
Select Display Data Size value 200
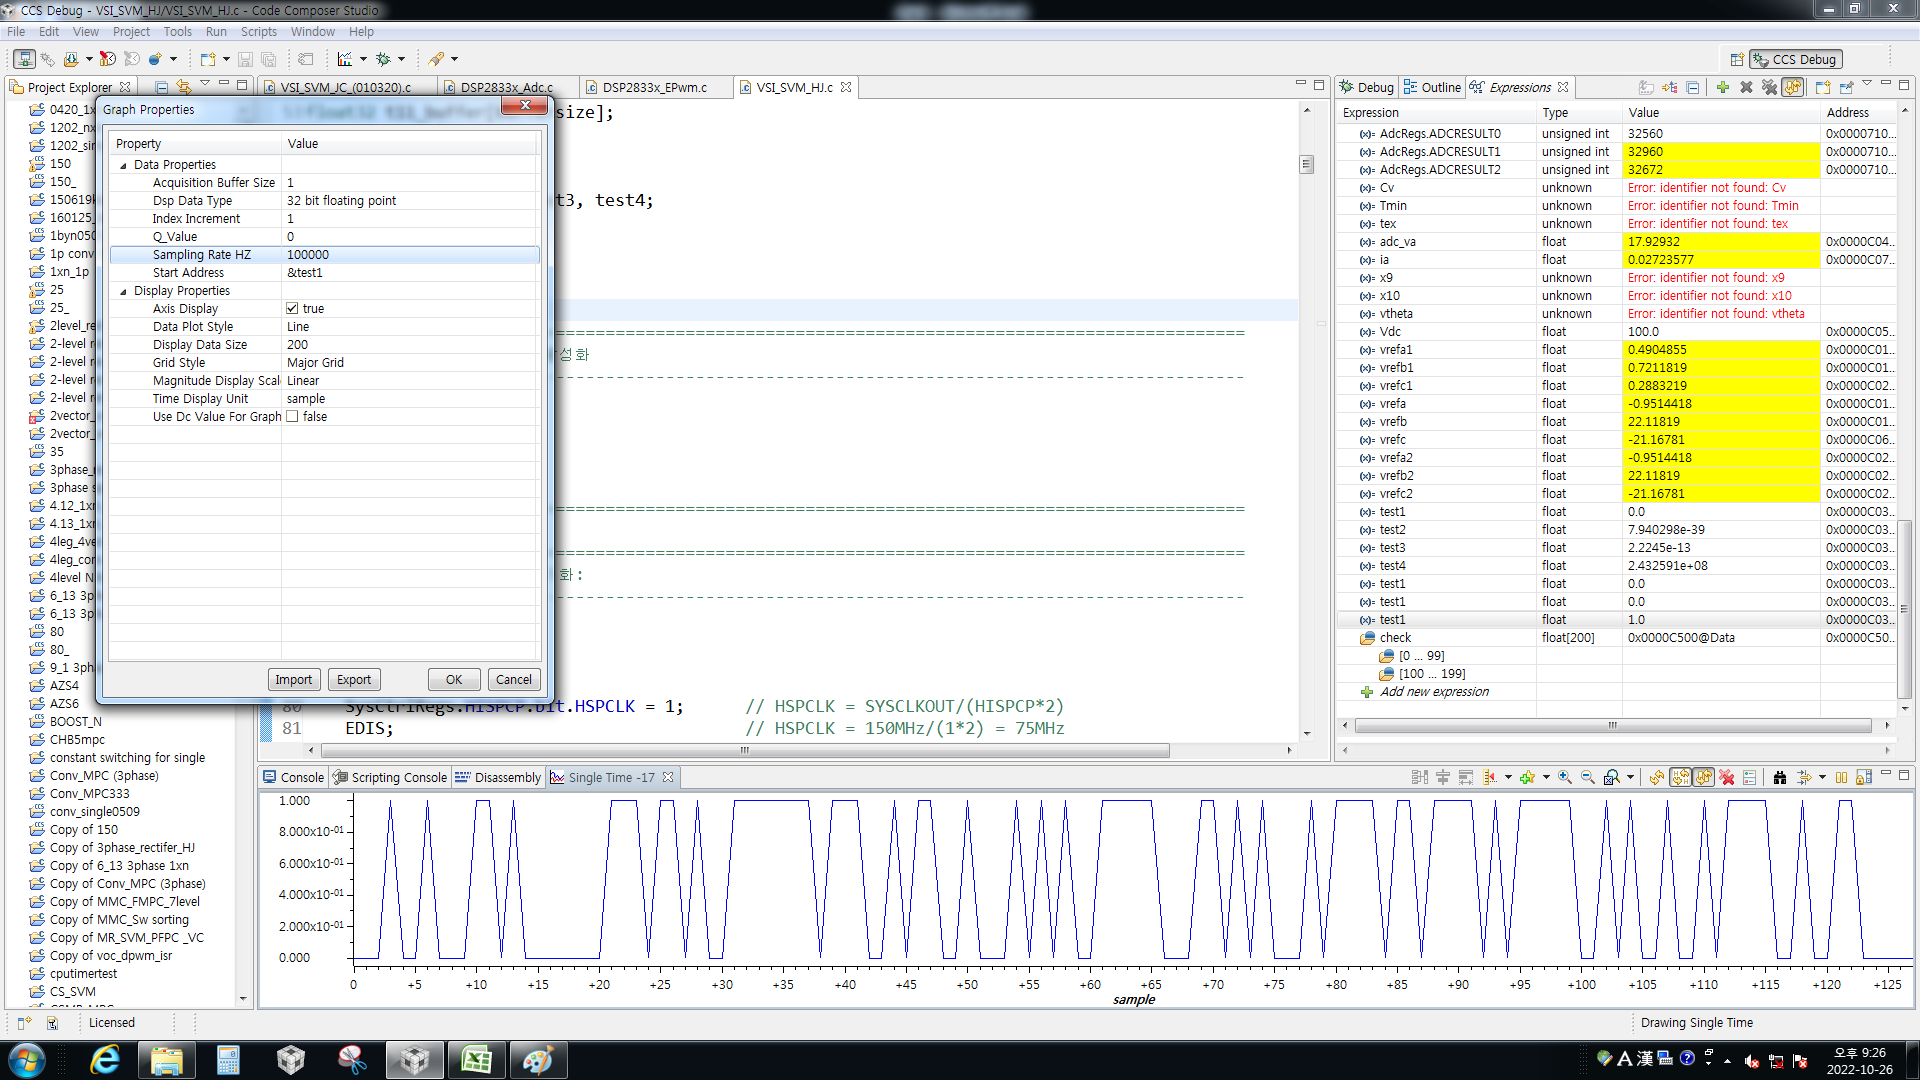pyautogui.click(x=411, y=345)
